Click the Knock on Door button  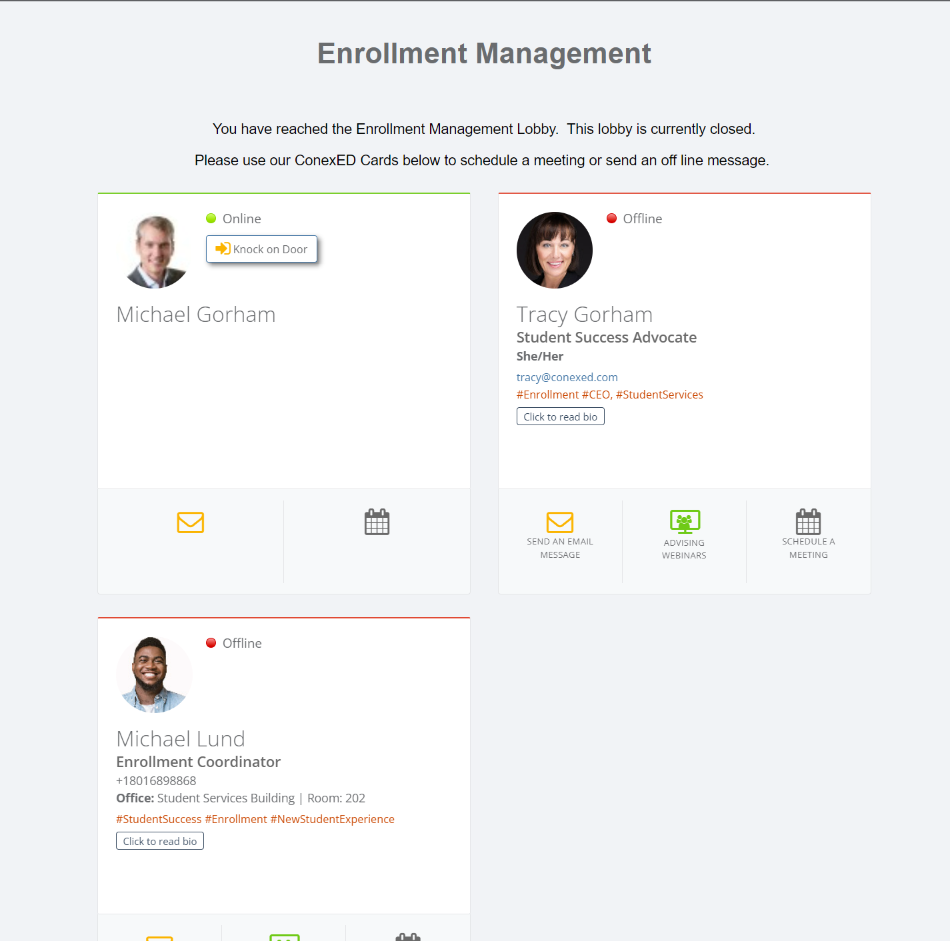click(261, 249)
